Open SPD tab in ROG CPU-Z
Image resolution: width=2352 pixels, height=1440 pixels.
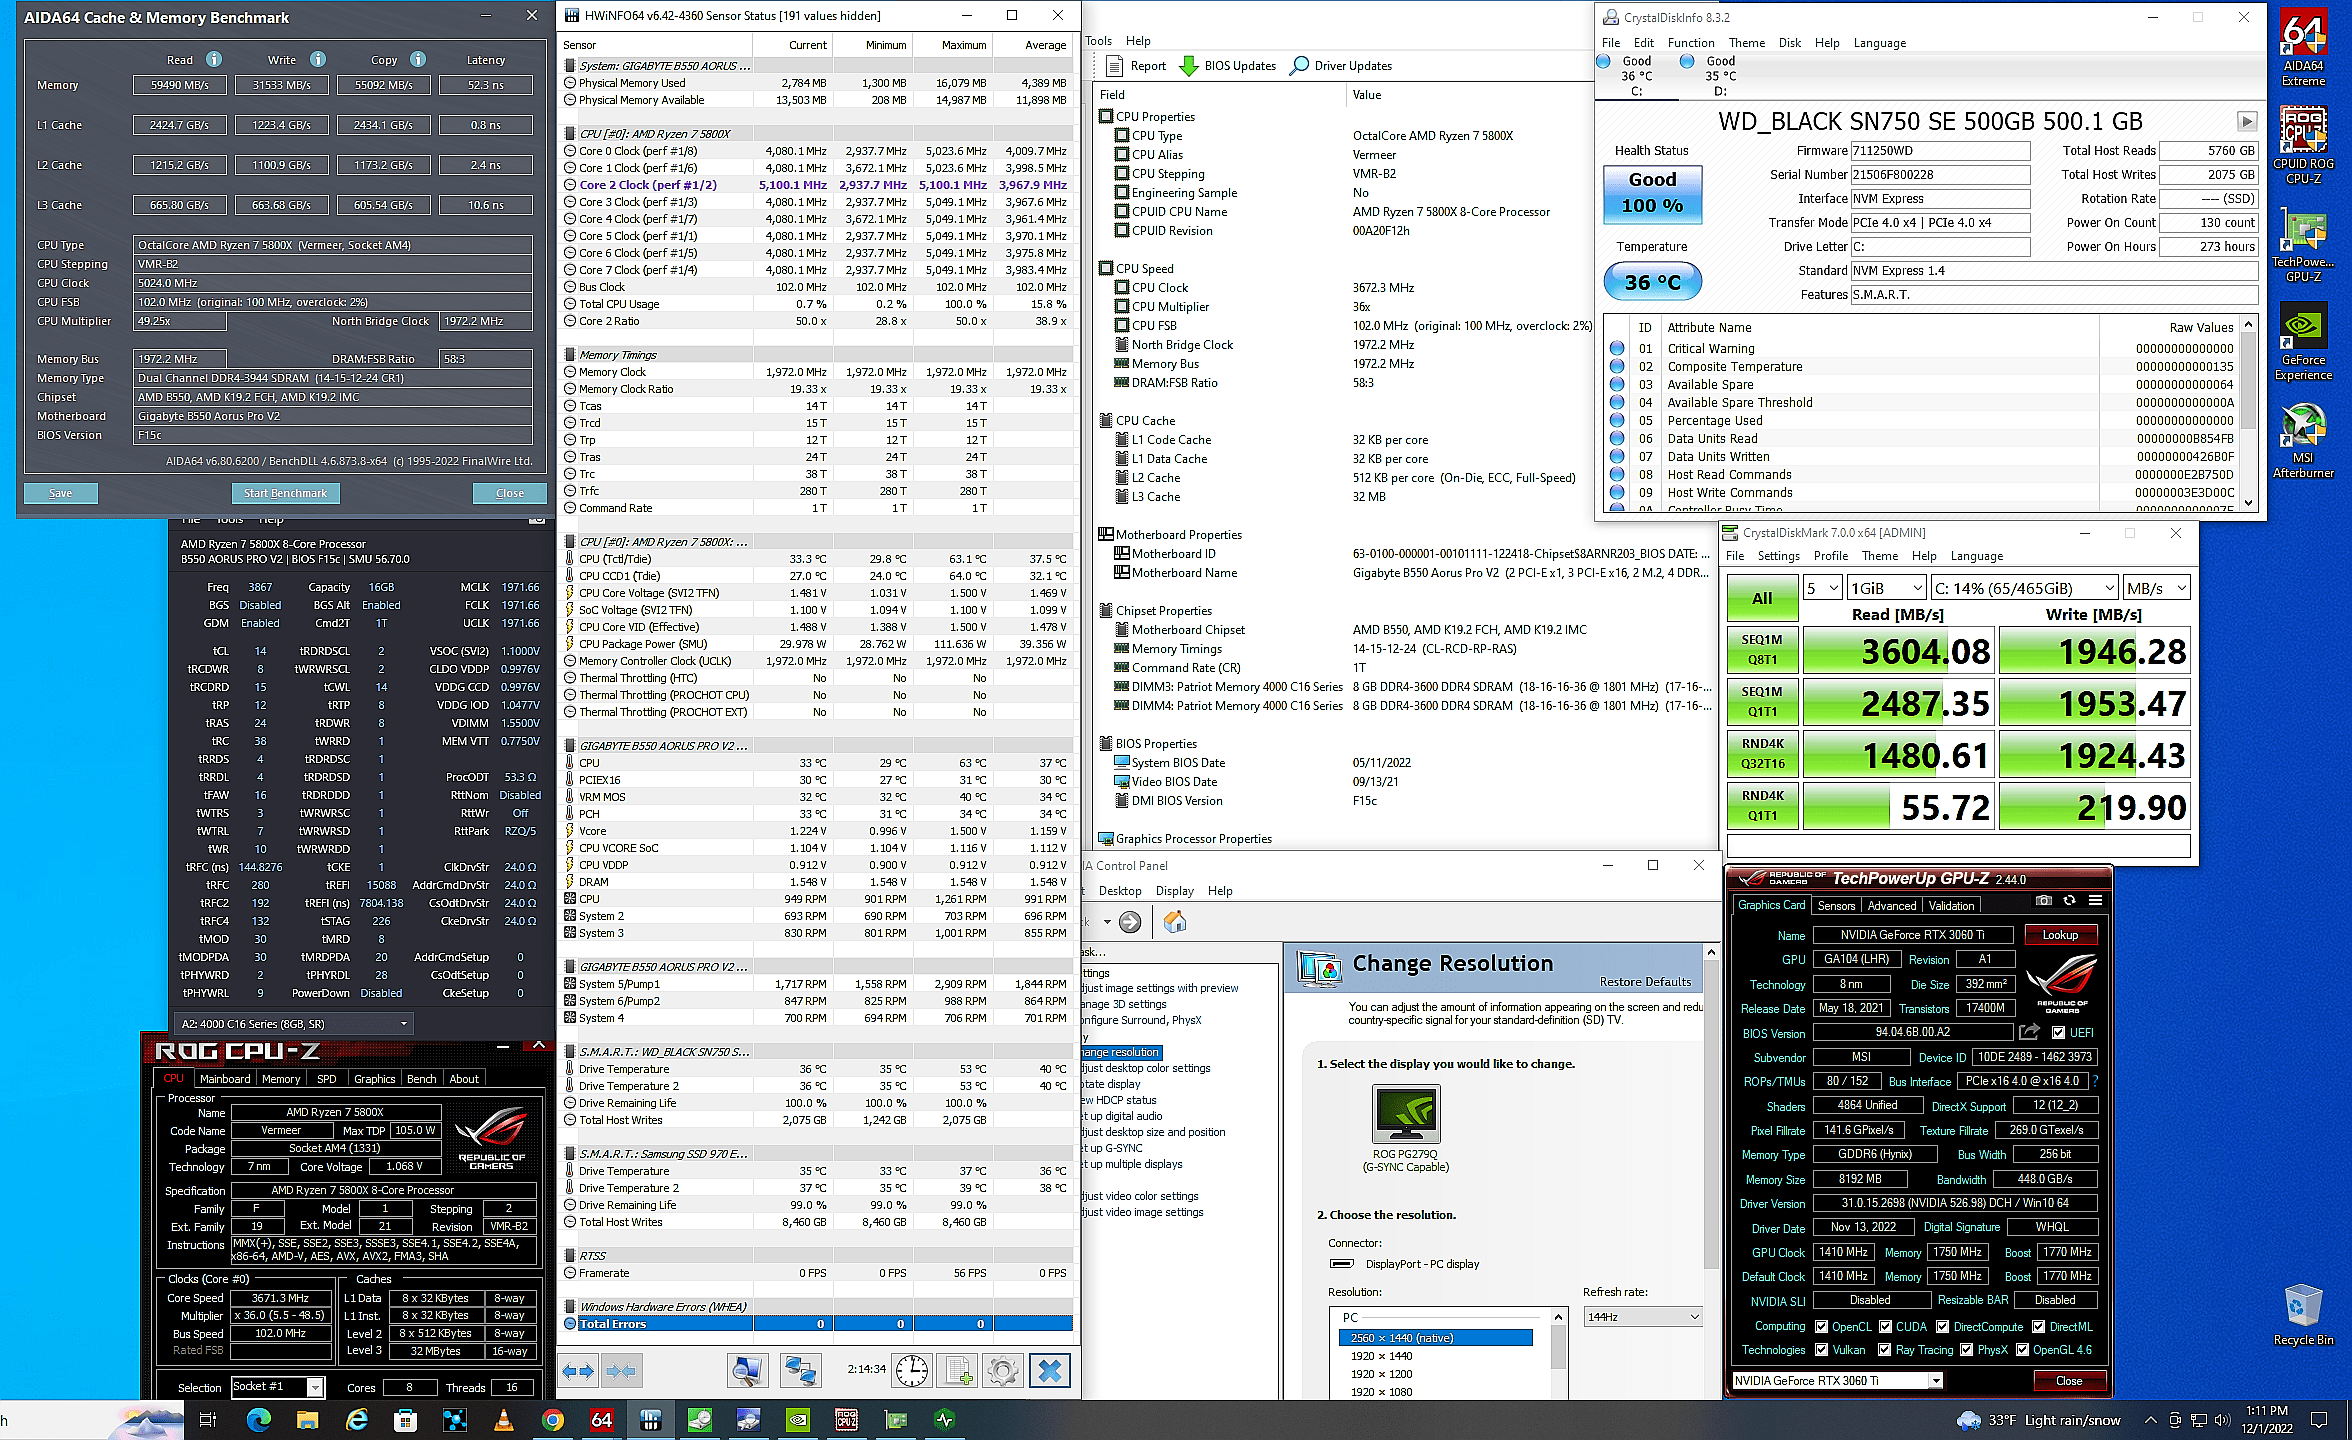coord(326,1079)
